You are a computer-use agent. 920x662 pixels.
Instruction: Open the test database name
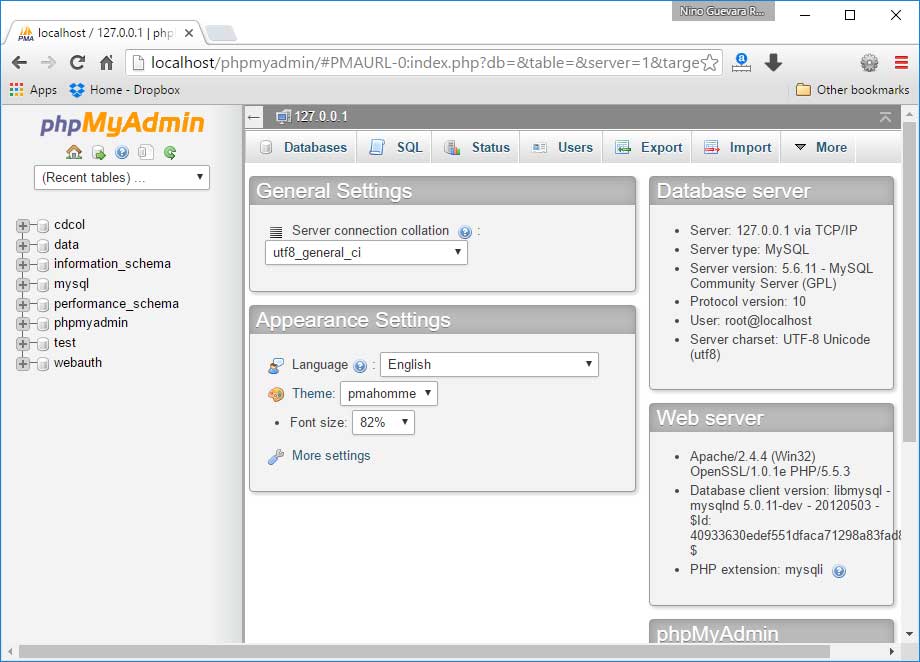(65, 343)
